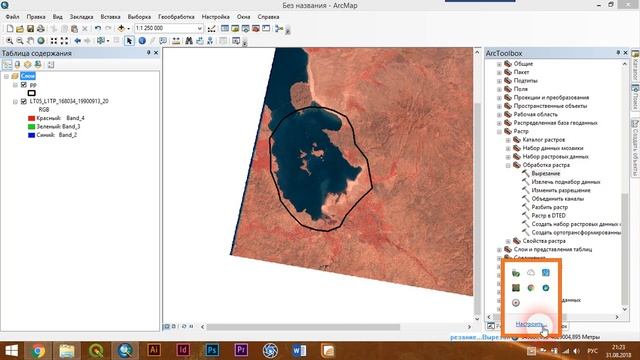Open Разбить растр tool
640x360 pixels.
coord(549,207)
